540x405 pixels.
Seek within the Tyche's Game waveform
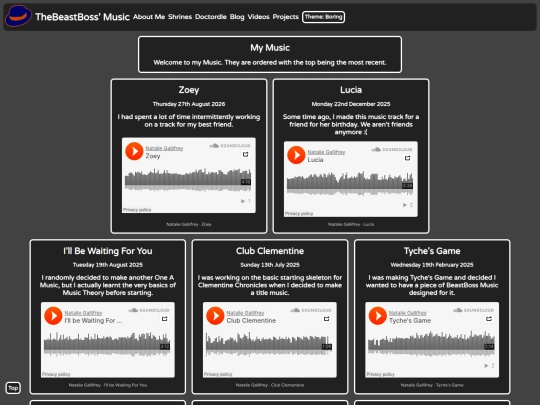pos(431,344)
